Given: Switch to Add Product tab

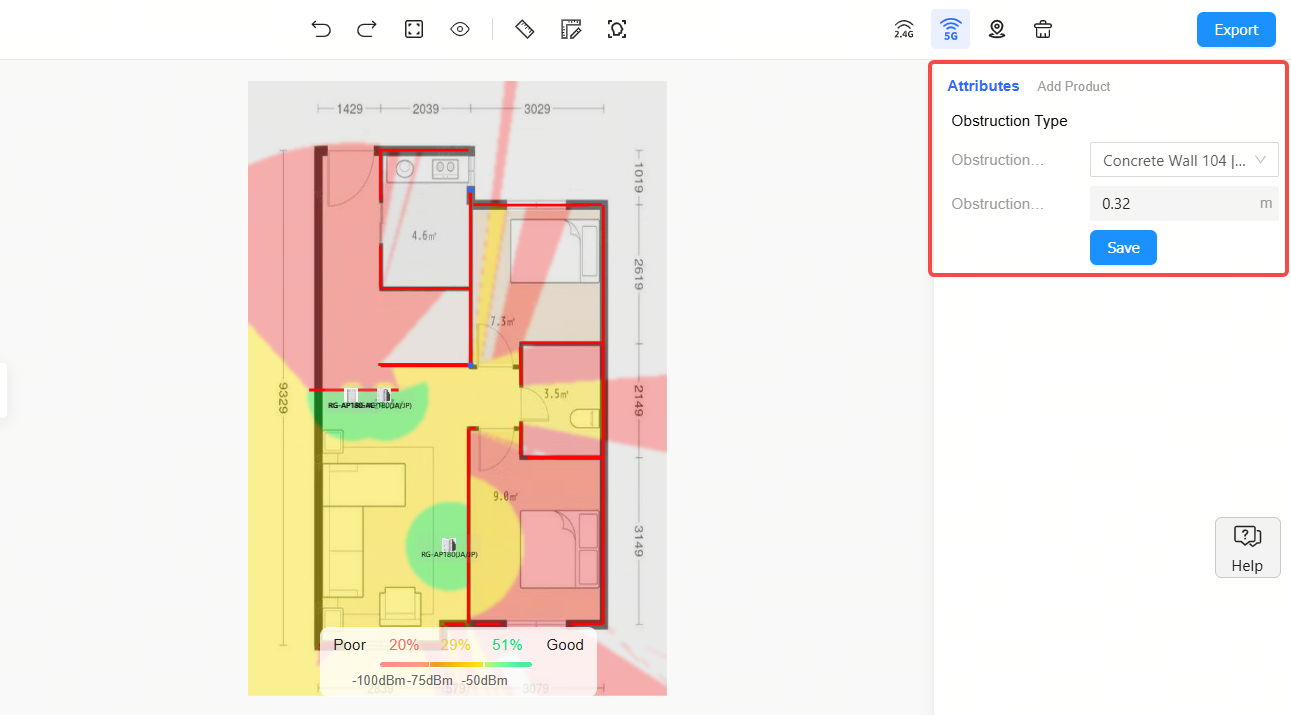Looking at the screenshot, I should (x=1074, y=87).
